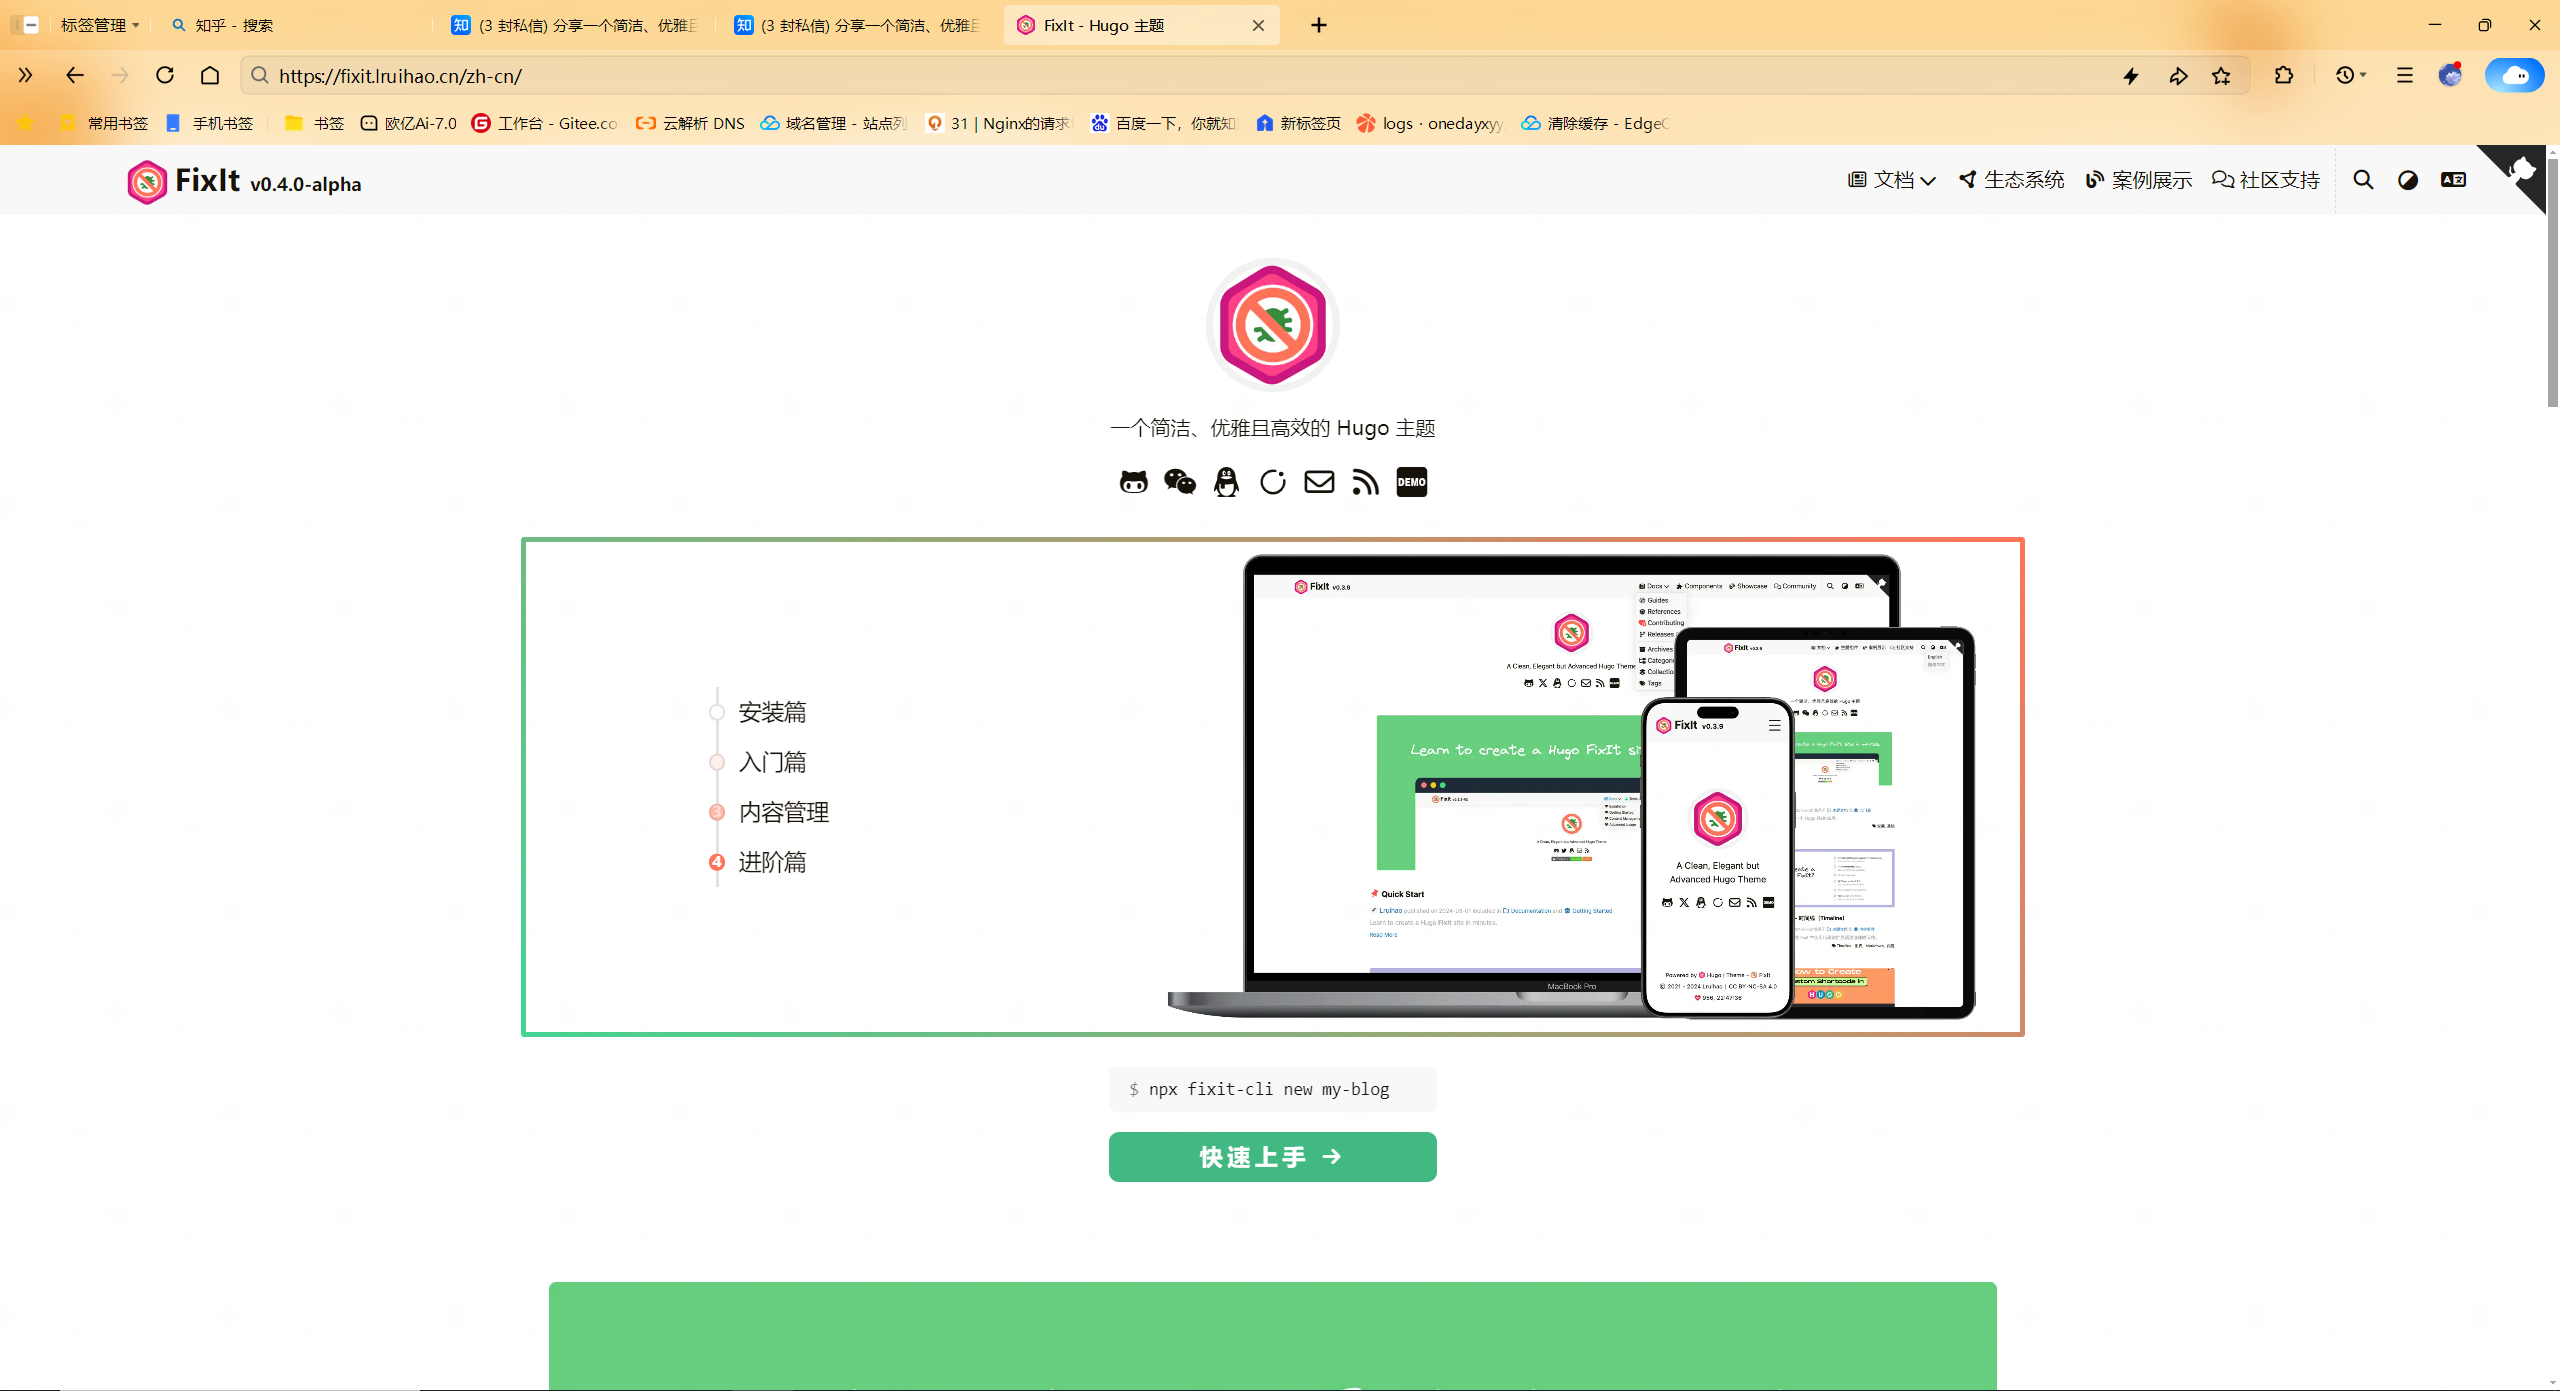
Task: Toggle the dark/light theme switch
Action: point(2408,180)
